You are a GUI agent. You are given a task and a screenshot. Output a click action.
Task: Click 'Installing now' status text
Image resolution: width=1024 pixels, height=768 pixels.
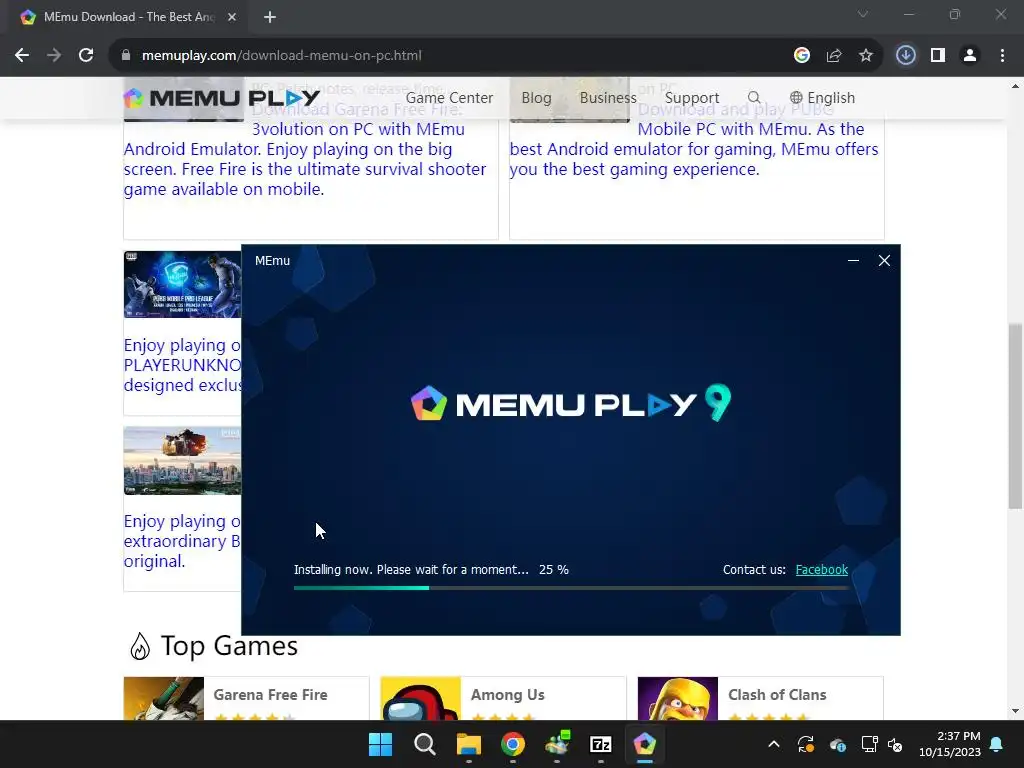(x=411, y=569)
